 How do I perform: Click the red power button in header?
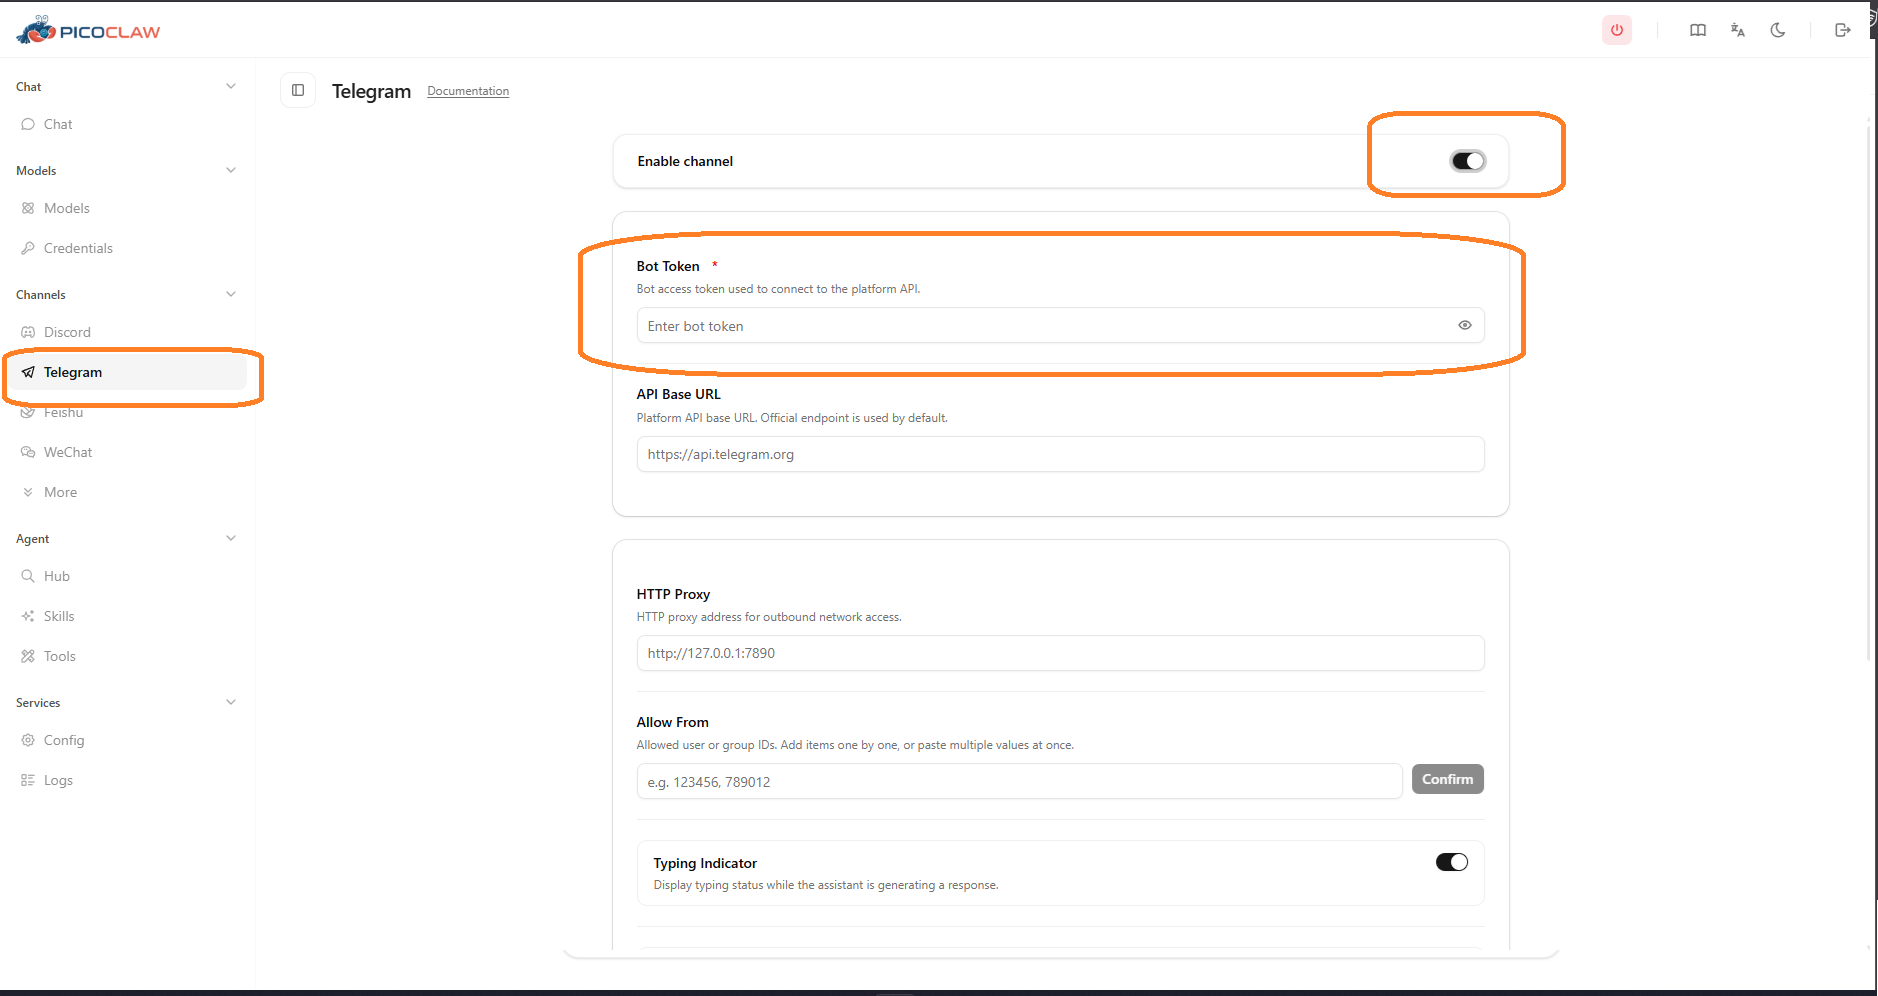pyautogui.click(x=1616, y=30)
